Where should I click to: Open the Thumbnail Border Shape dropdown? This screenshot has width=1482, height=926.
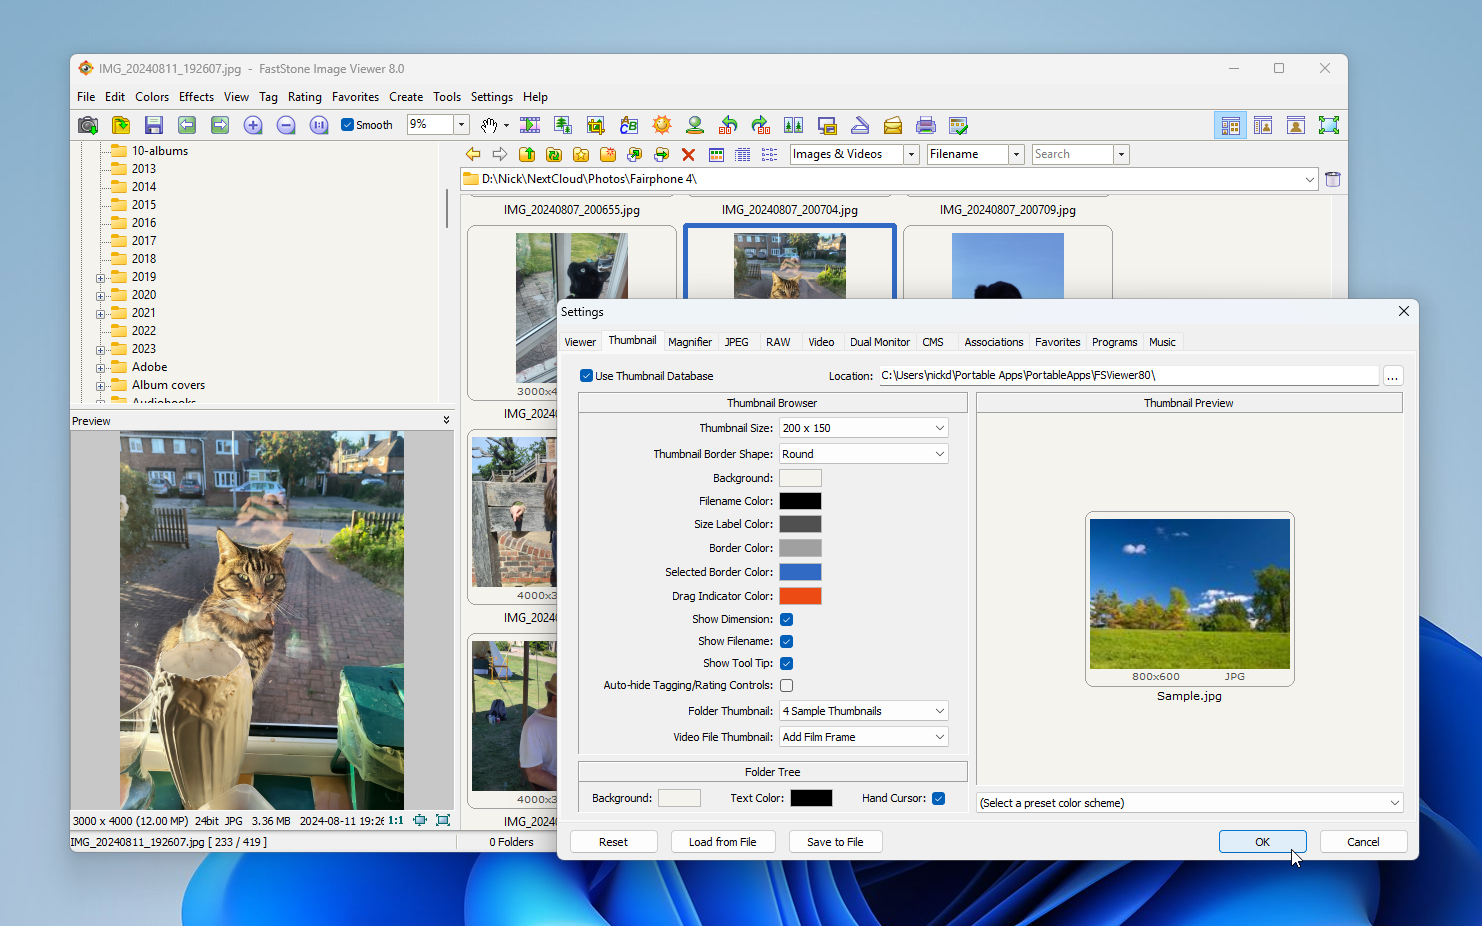pos(863,454)
